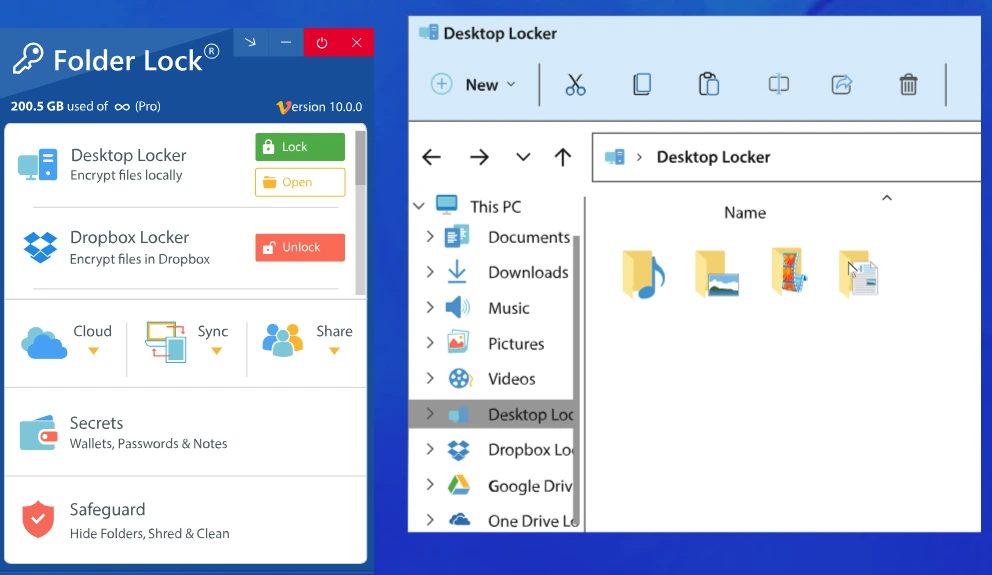Click the compact view arrow in Folder Lock
The width and height of the screenshot is (992, 575).
pos(251,42)
